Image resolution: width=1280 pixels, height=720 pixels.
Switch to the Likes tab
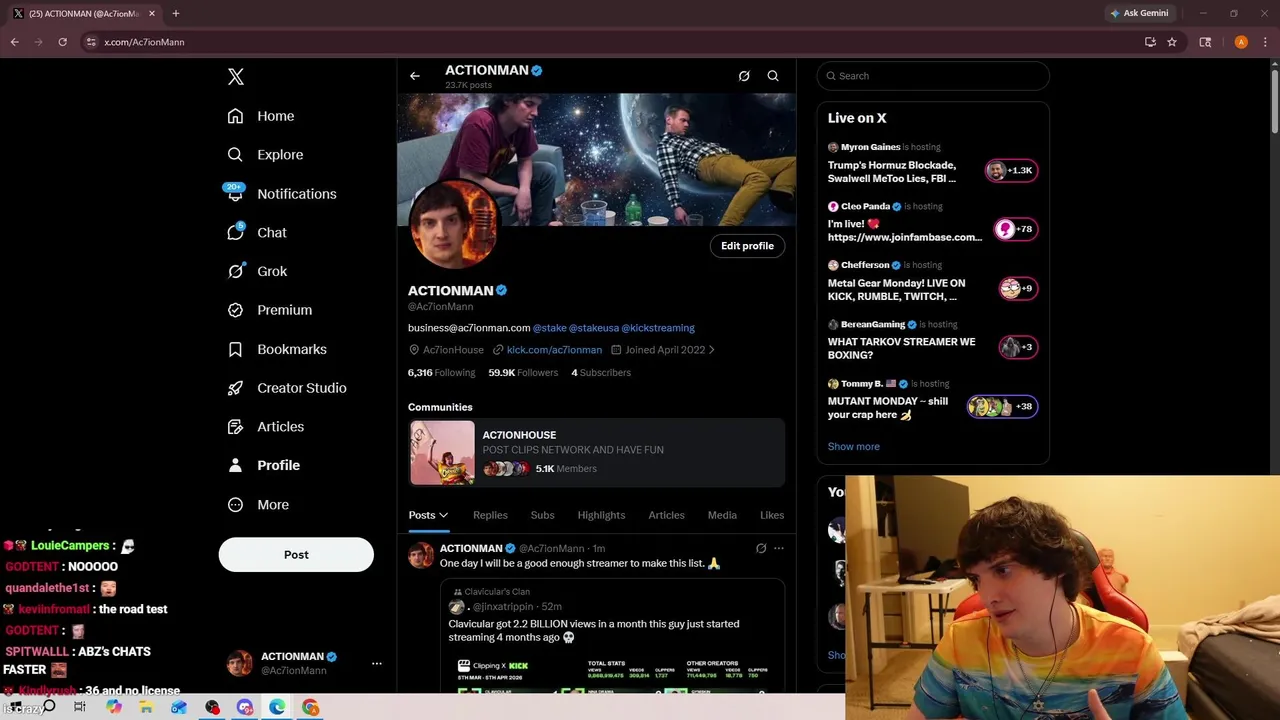pos(772,515)
